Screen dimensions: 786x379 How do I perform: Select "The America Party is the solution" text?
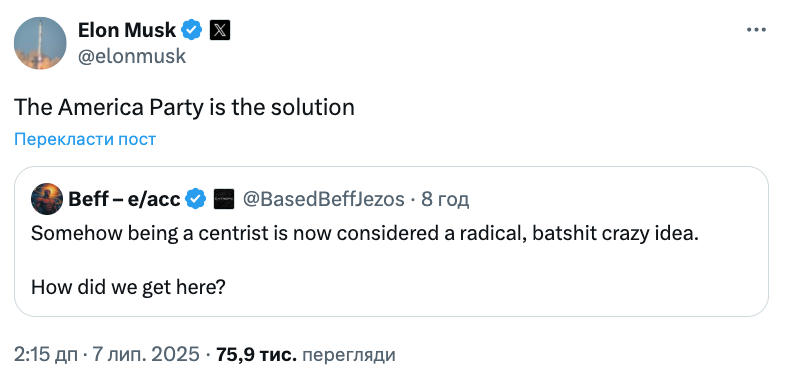tap(184, 107)
